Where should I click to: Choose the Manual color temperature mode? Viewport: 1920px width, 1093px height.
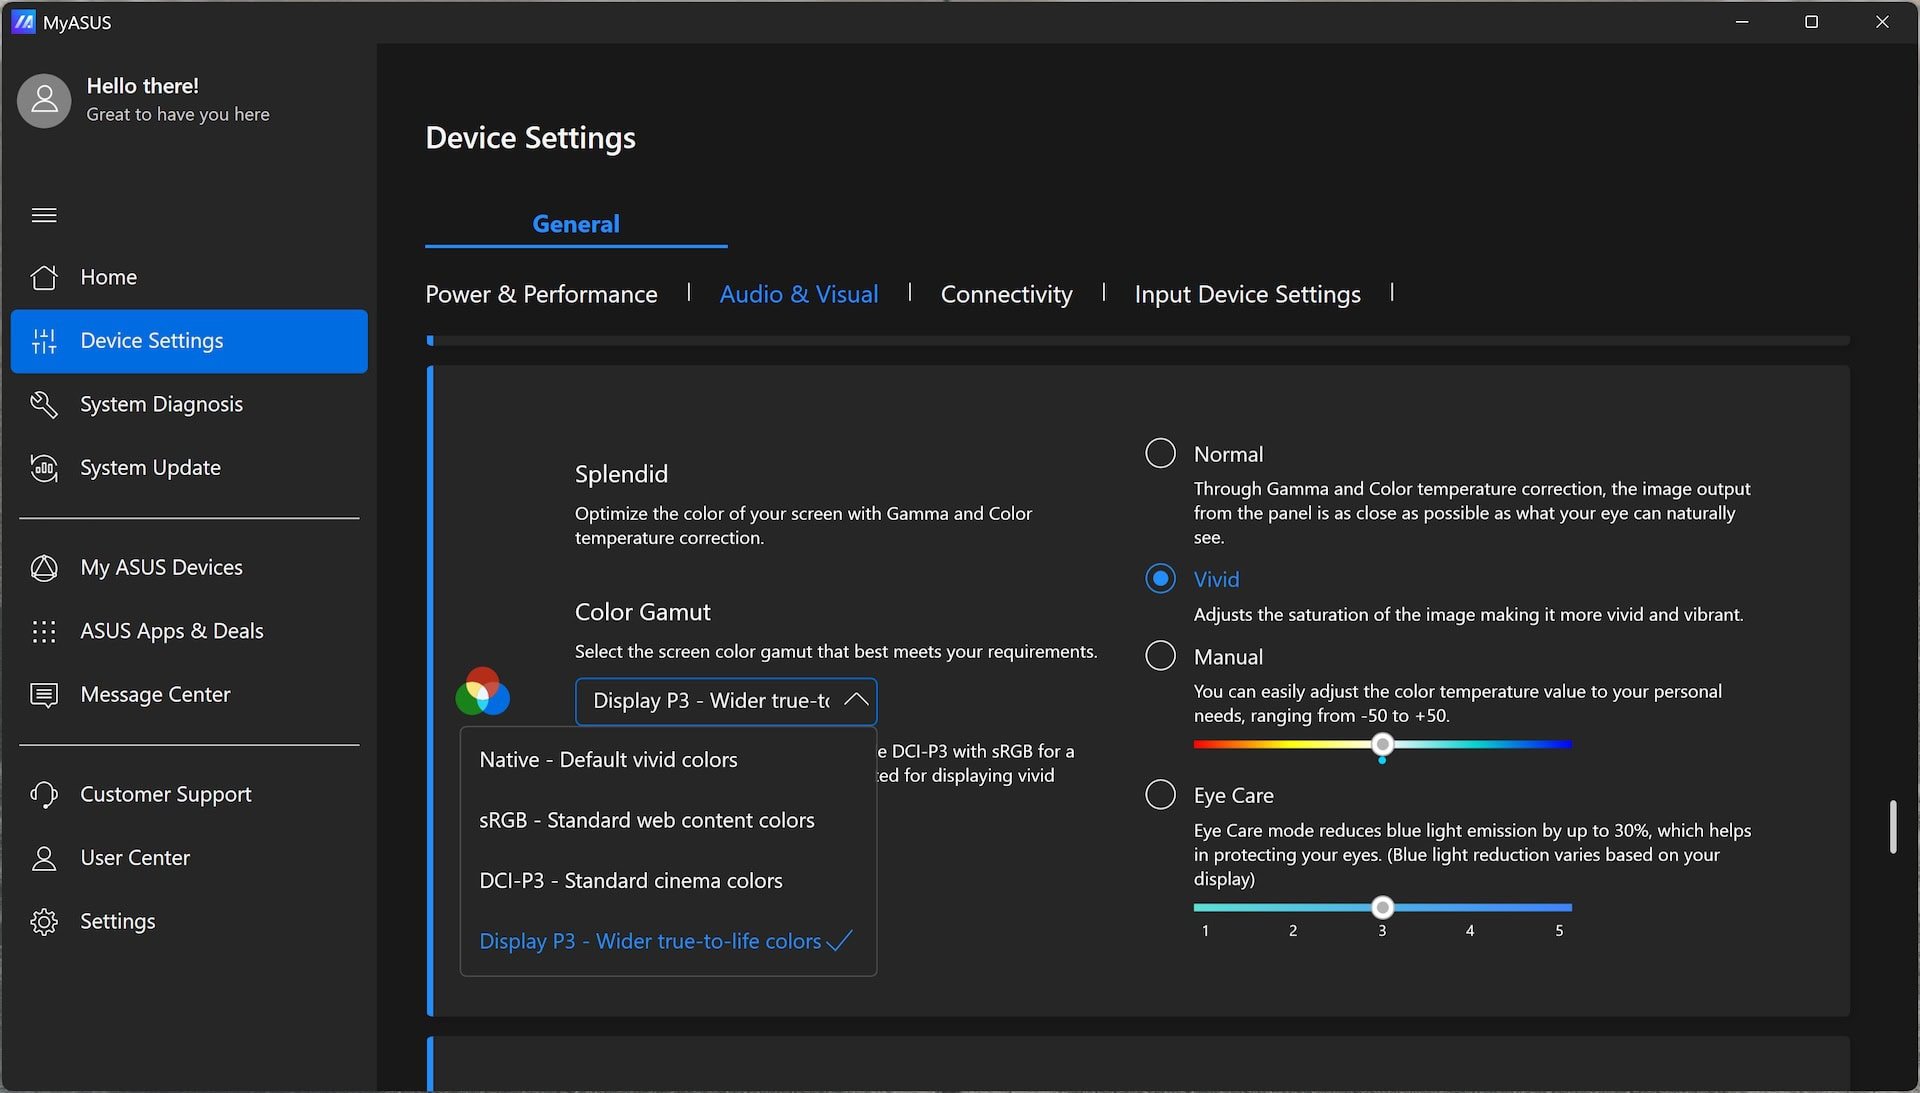(1160, 656)
